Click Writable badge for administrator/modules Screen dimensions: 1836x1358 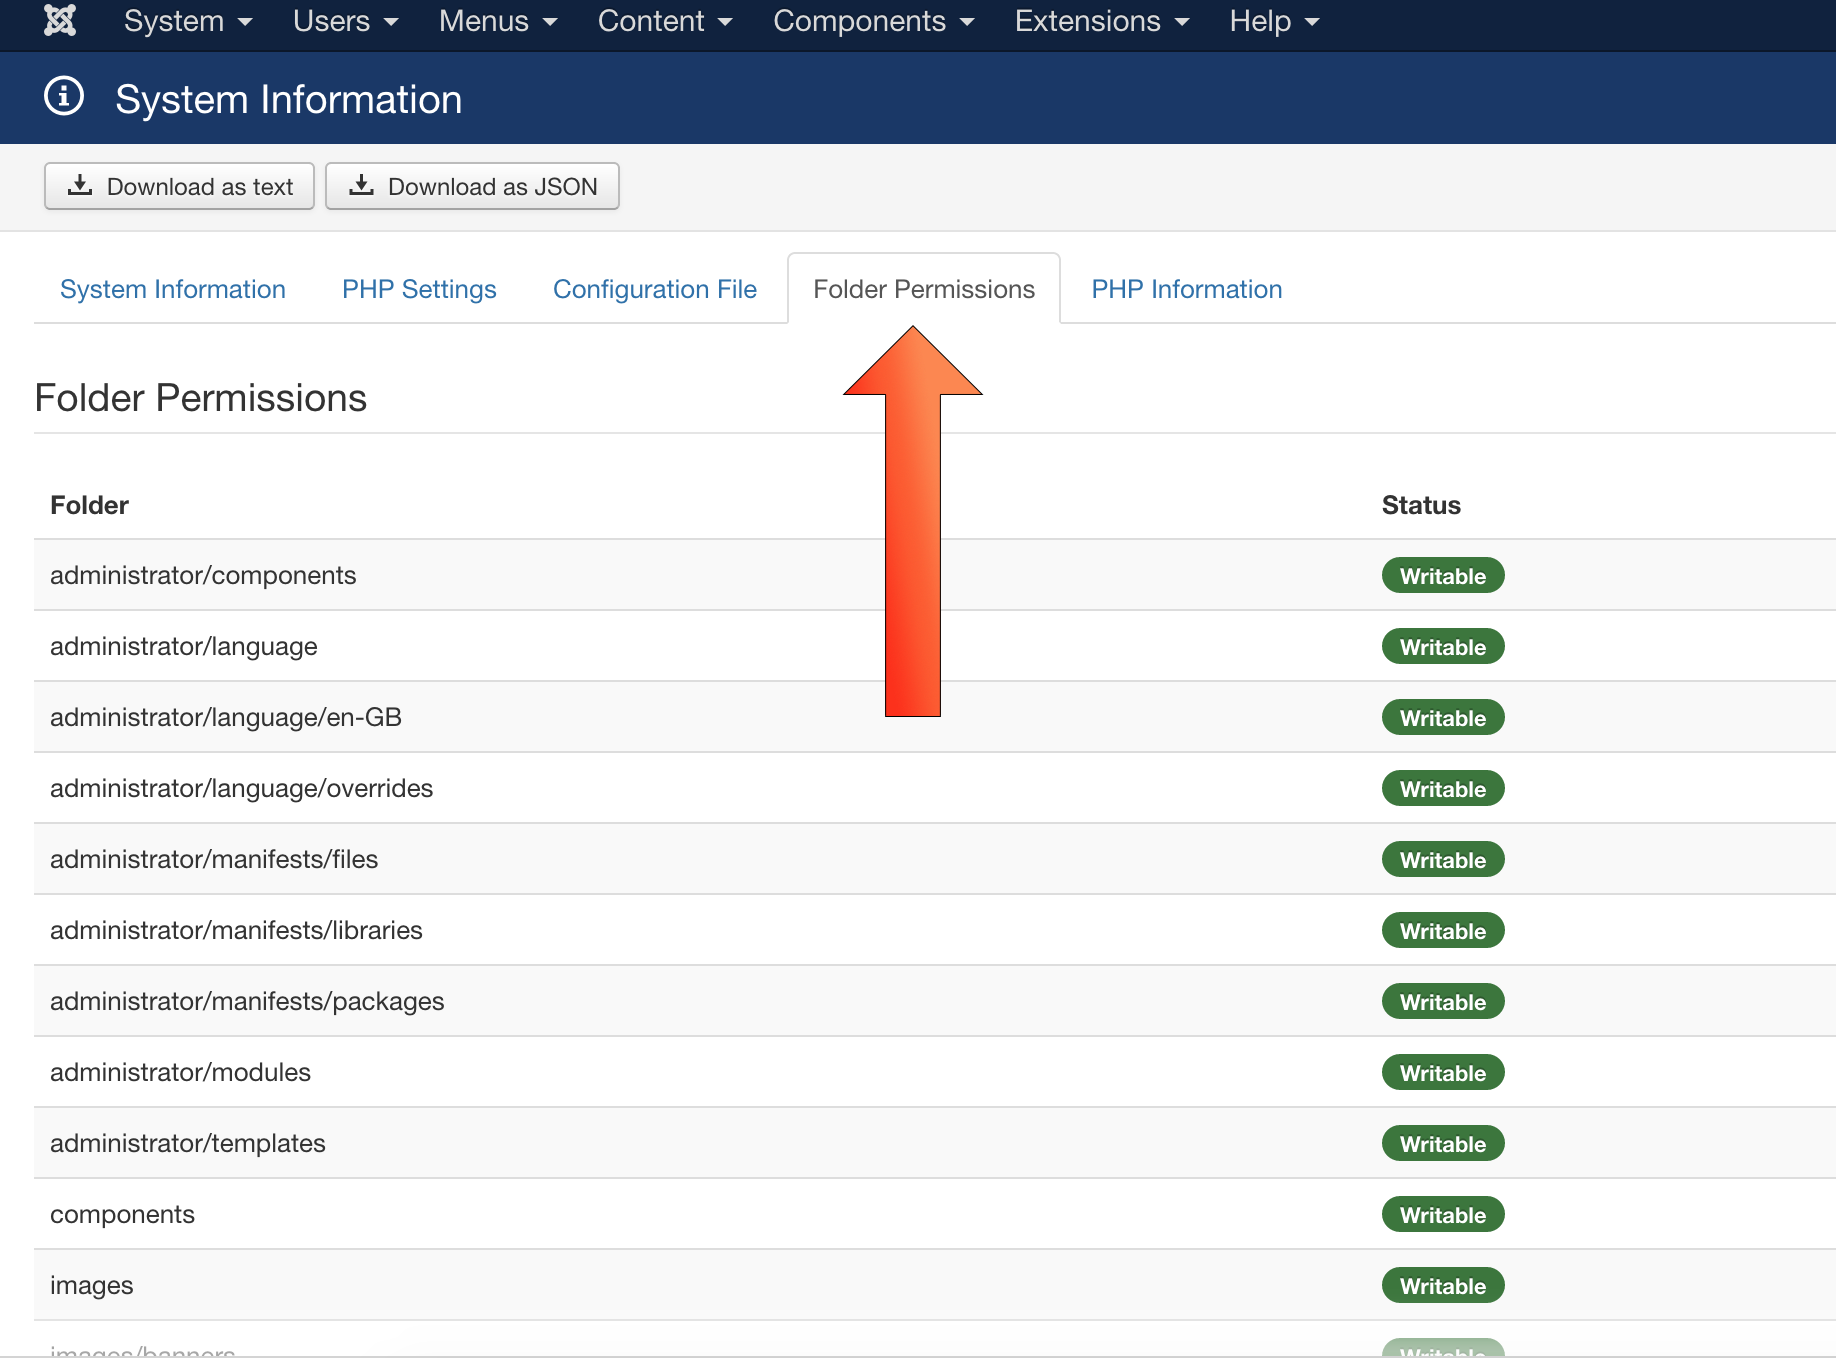(1443, 1072)
